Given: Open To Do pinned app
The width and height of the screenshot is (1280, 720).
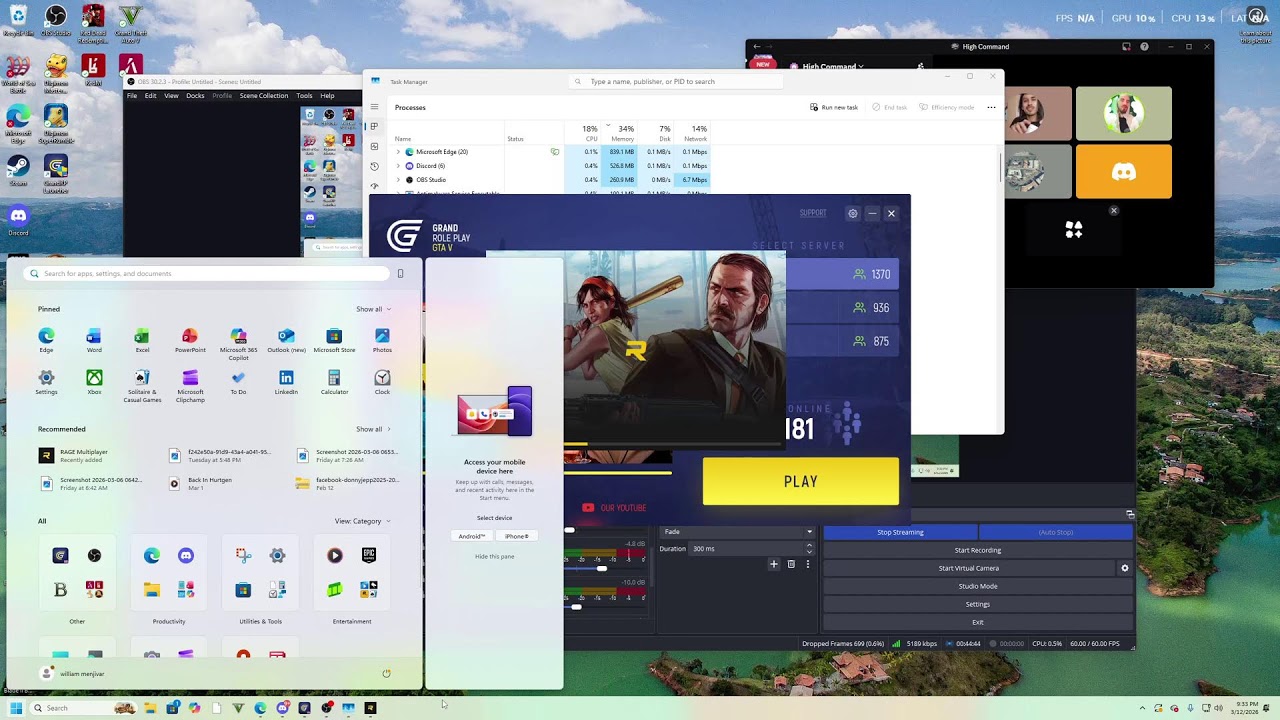Looking at the screenshot, I should 238,382.
